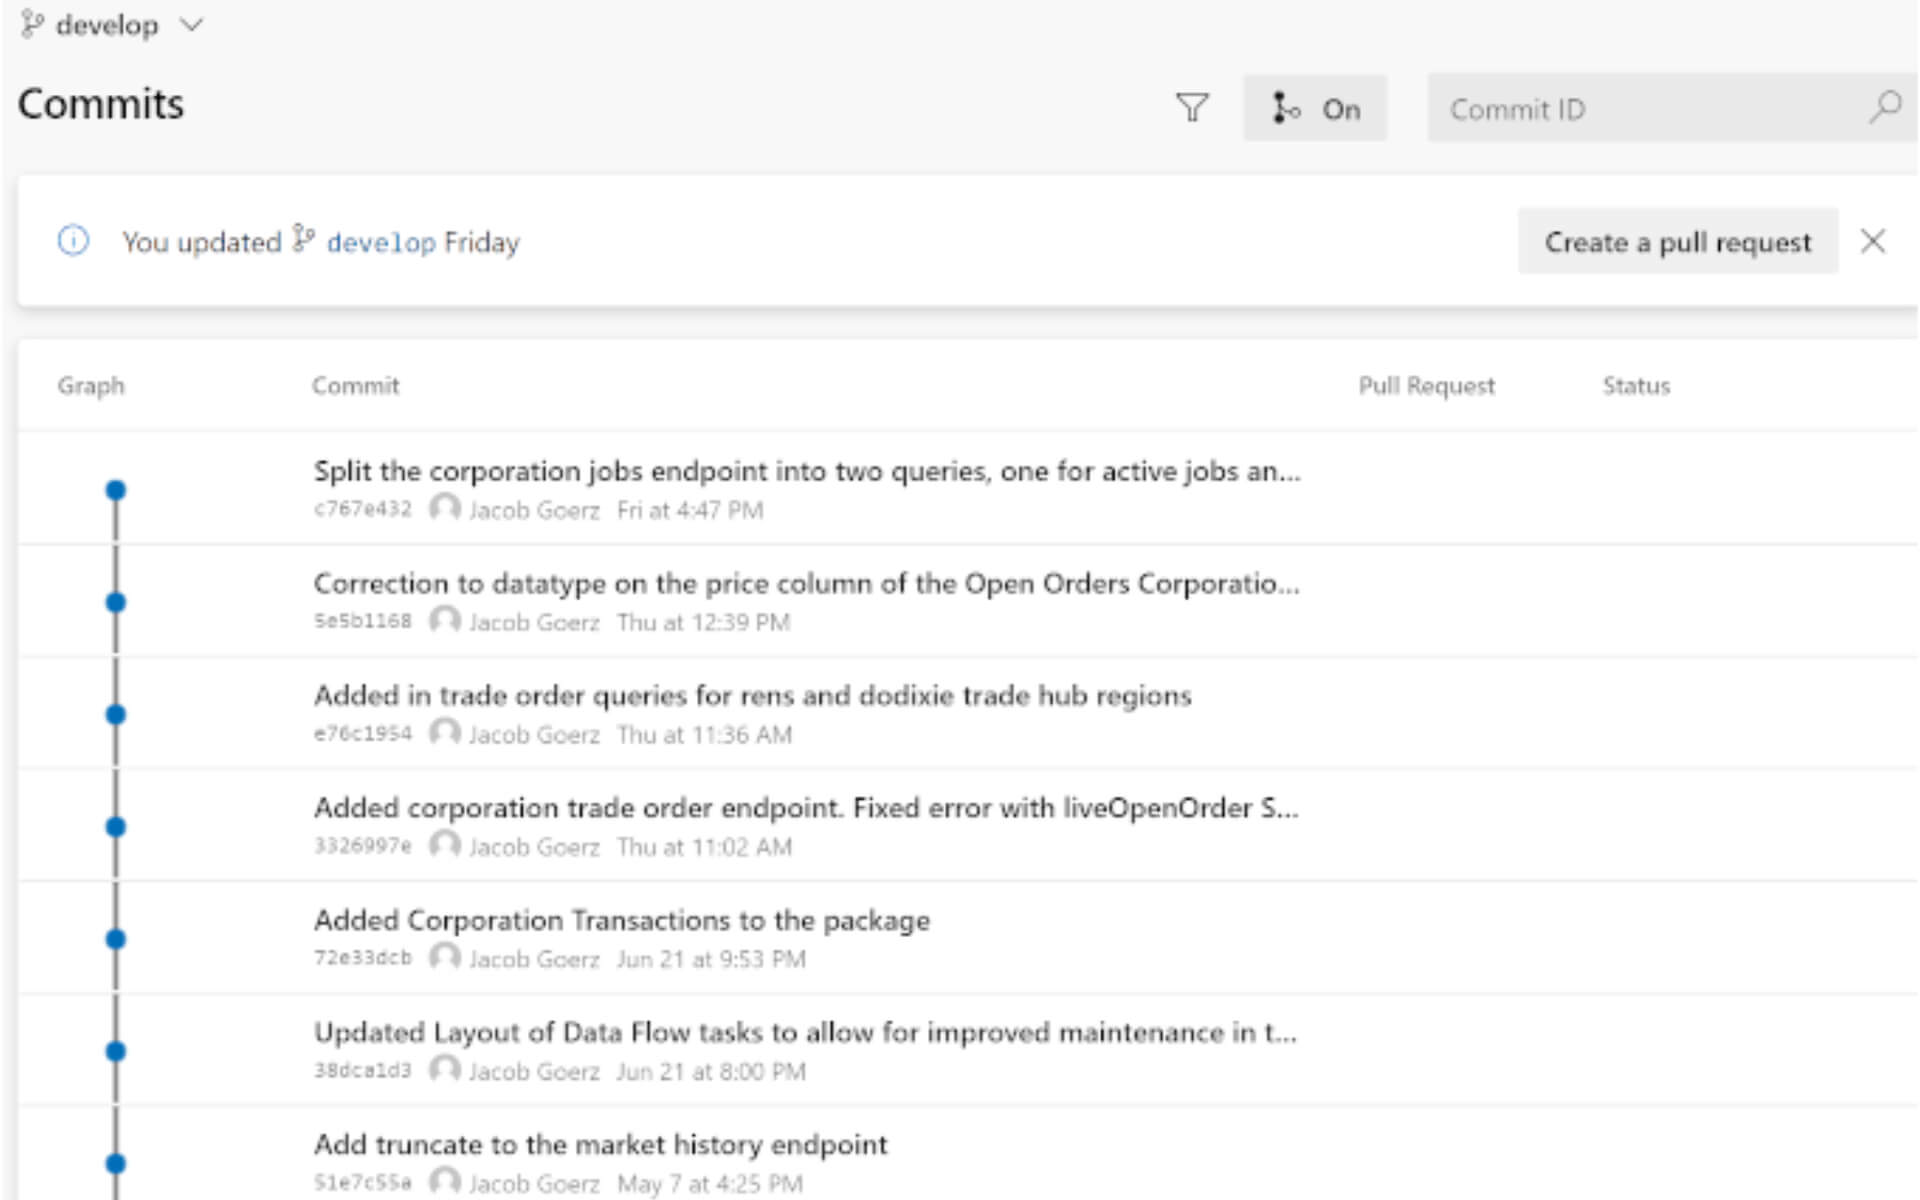Viewport: 1920px width, 1200px height.
Task: Click author avatar on Fri 4:47 PM commit
Action: coord(445,509)
